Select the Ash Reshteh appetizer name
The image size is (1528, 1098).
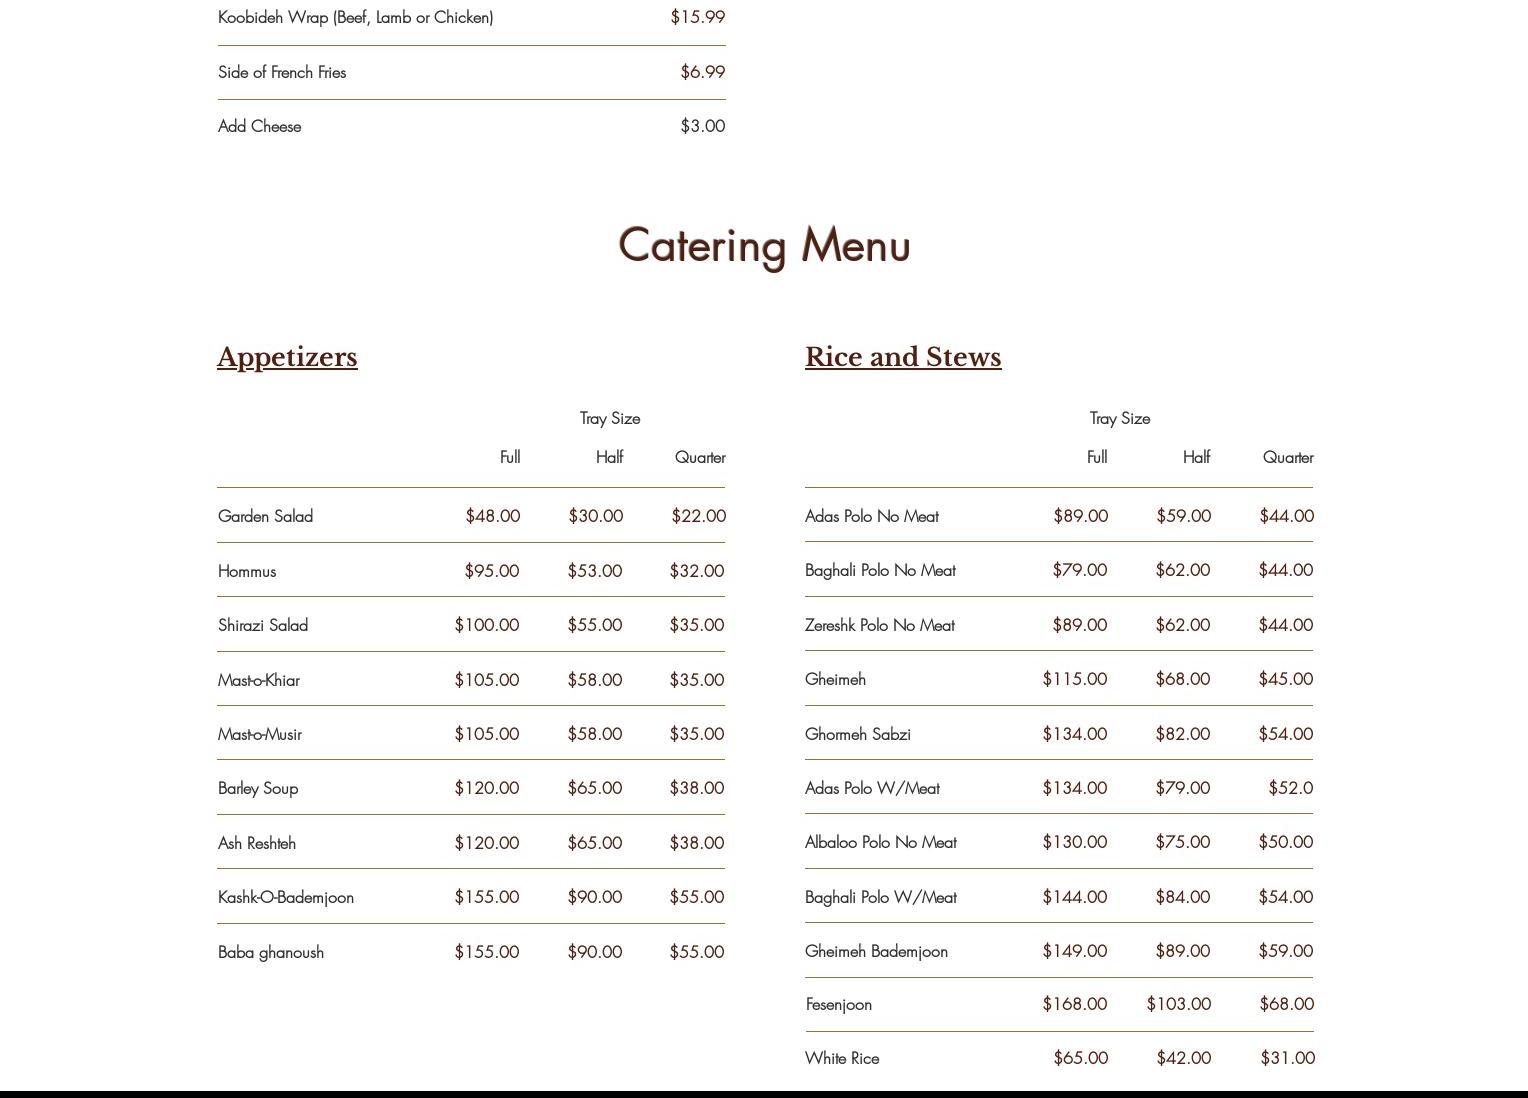point(257,843)
